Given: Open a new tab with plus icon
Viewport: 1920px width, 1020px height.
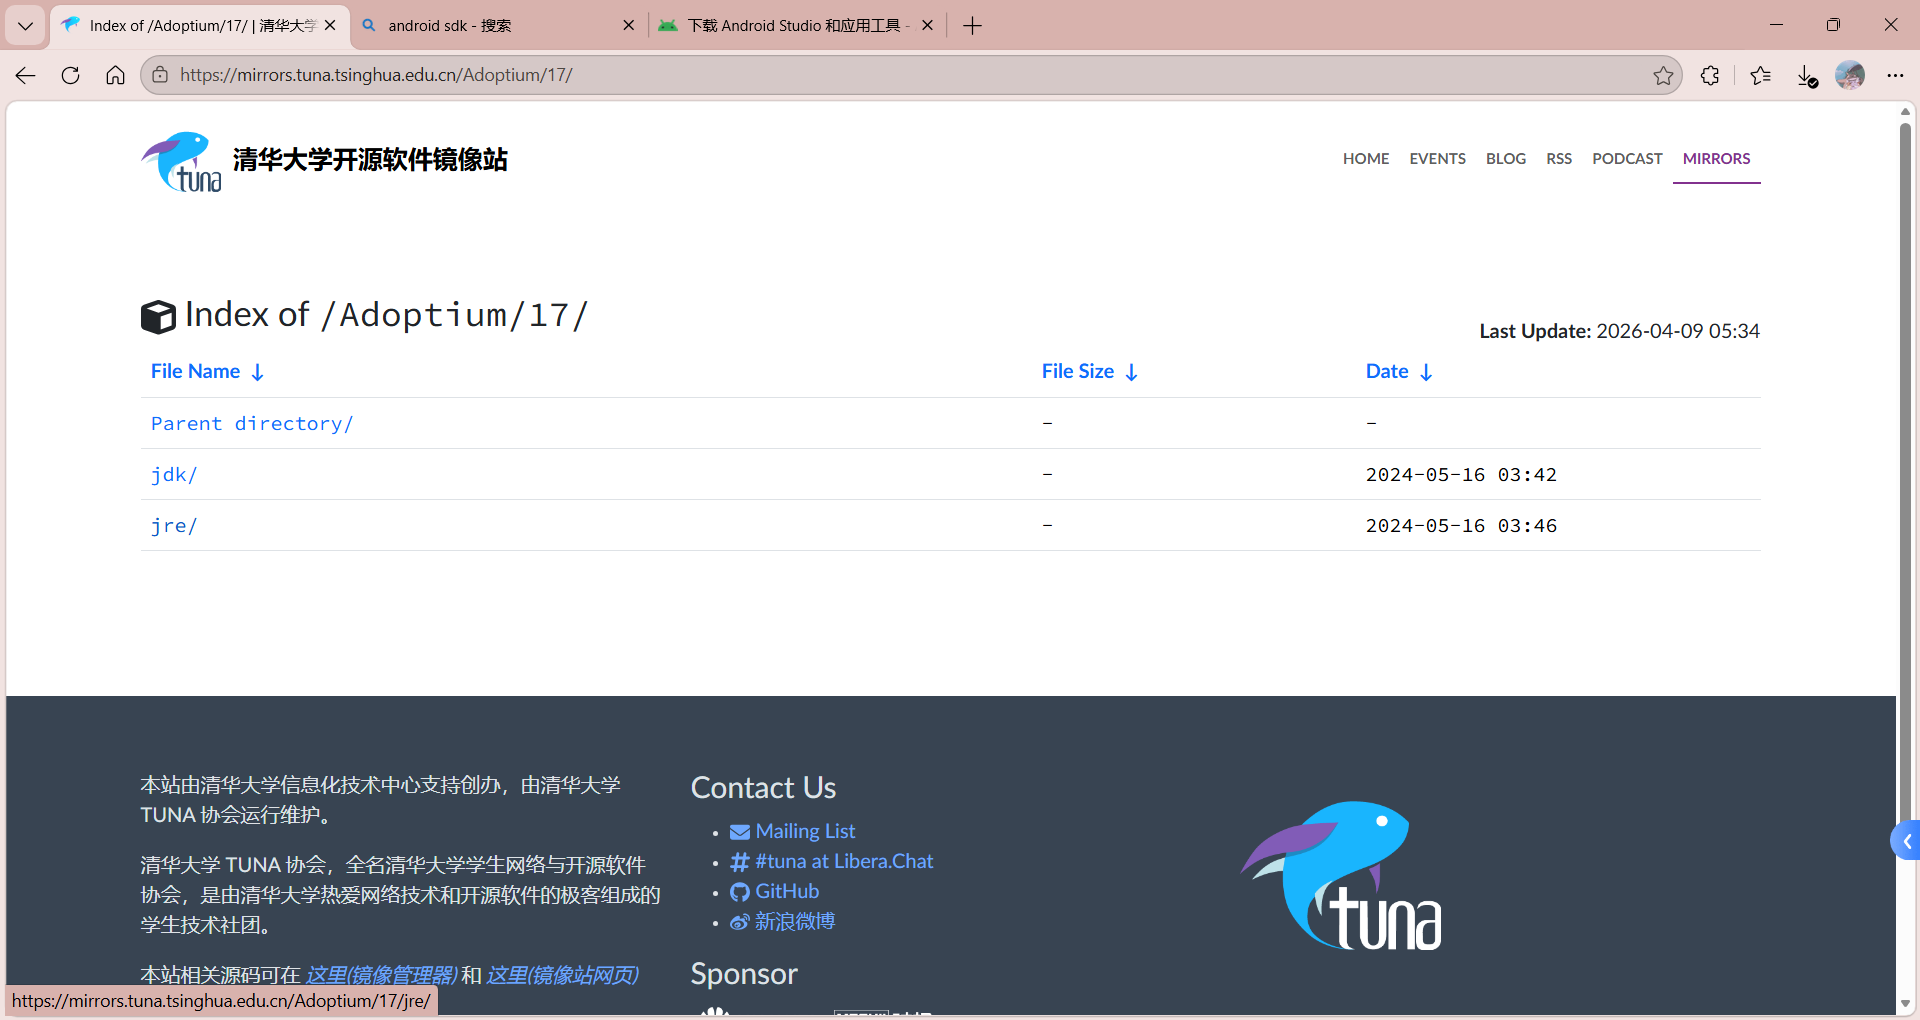Looking at the screenshot, I should [972, 26].
